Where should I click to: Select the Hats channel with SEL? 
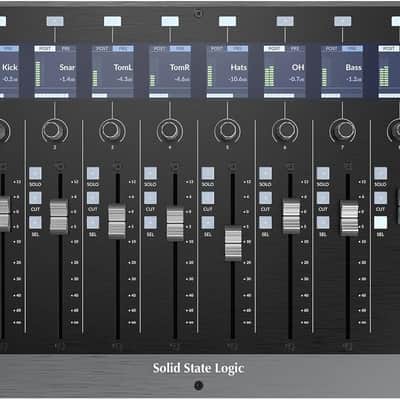coord(208,223)
